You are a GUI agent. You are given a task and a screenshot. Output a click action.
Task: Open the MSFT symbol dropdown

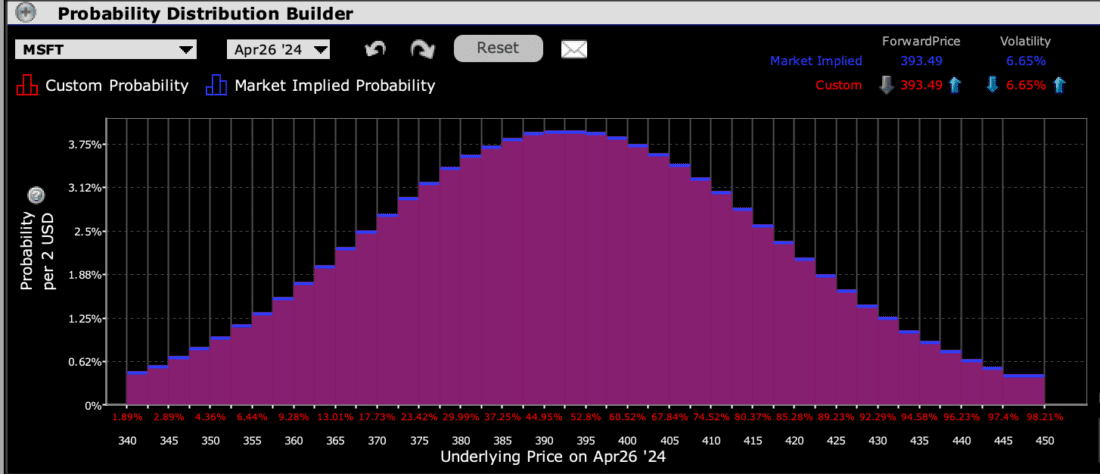click(x=106, y=50)
